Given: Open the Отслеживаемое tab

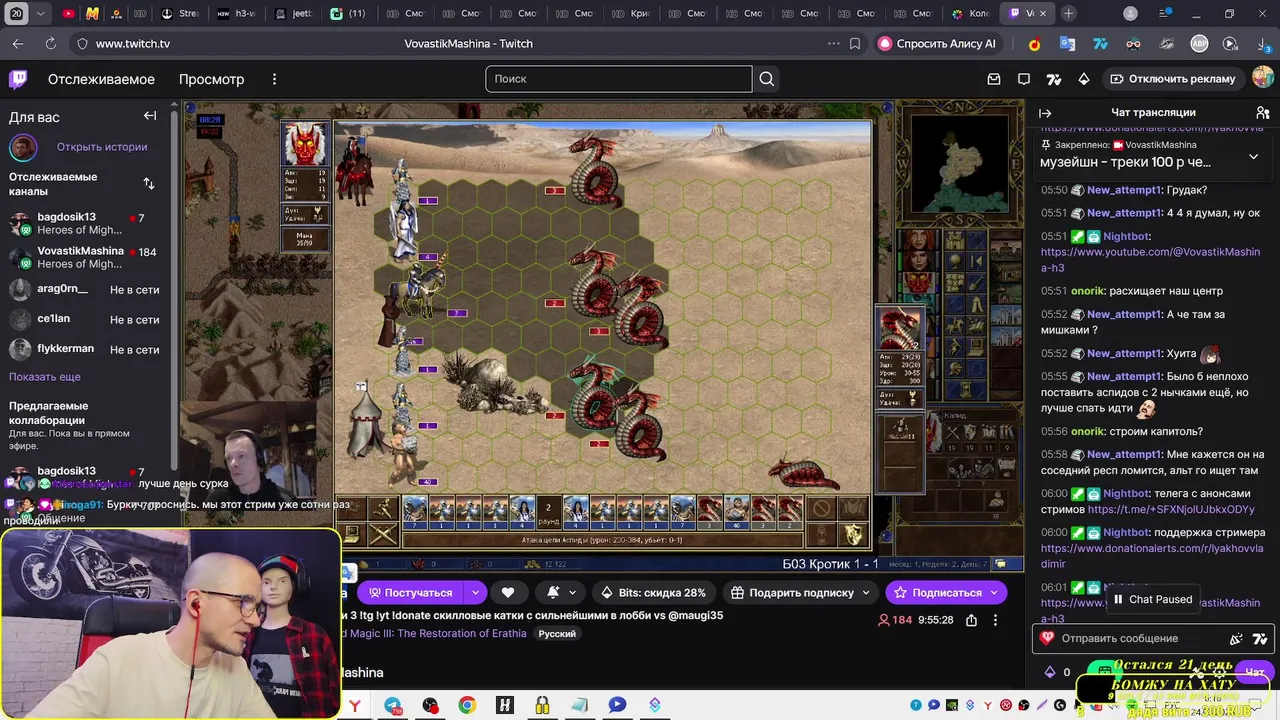Looking at the screenshot, I should pos(101,79).
